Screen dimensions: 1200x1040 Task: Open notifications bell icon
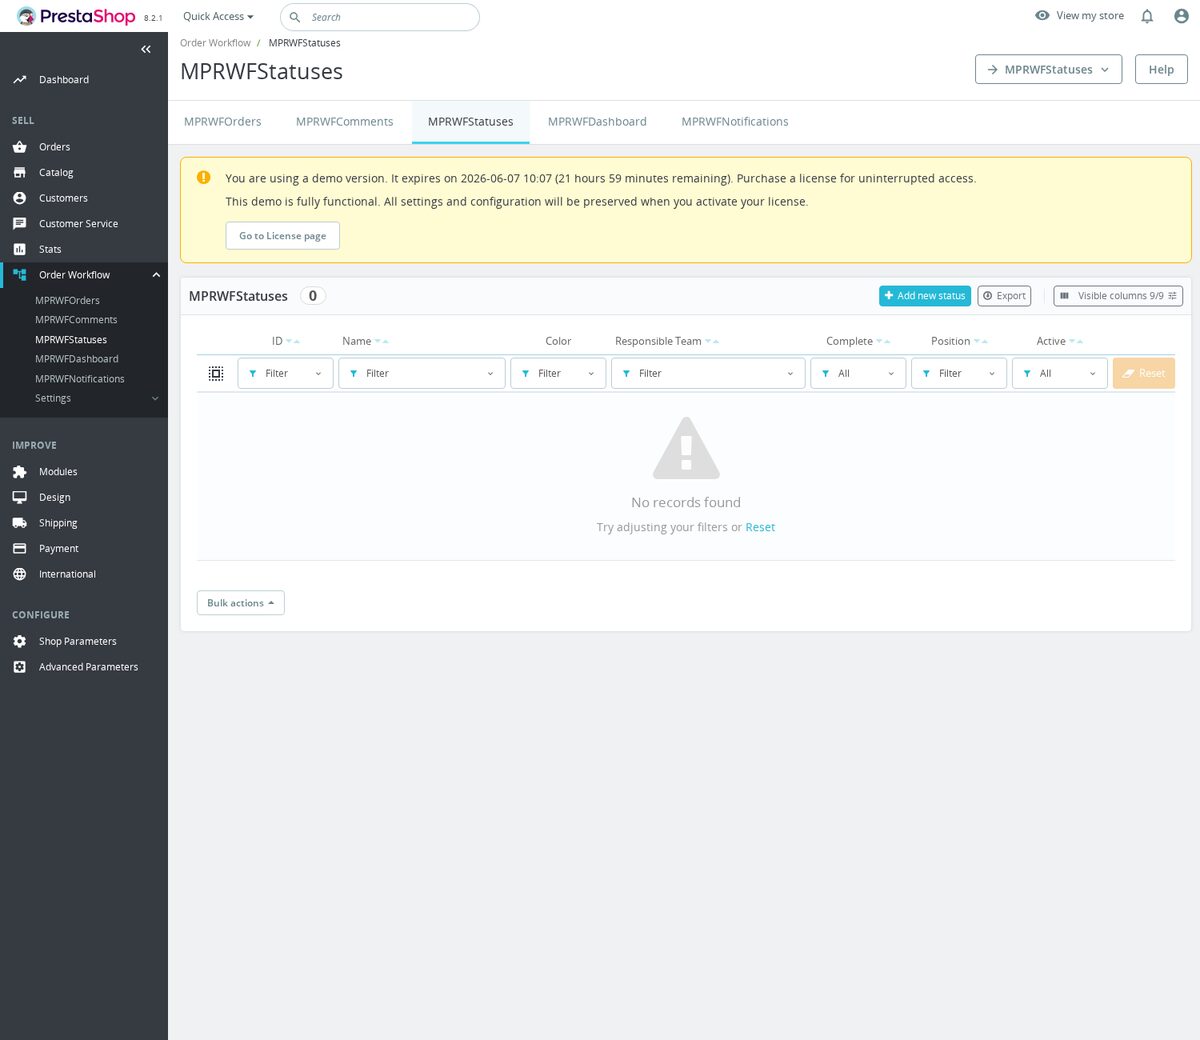tap(1147, 16)
